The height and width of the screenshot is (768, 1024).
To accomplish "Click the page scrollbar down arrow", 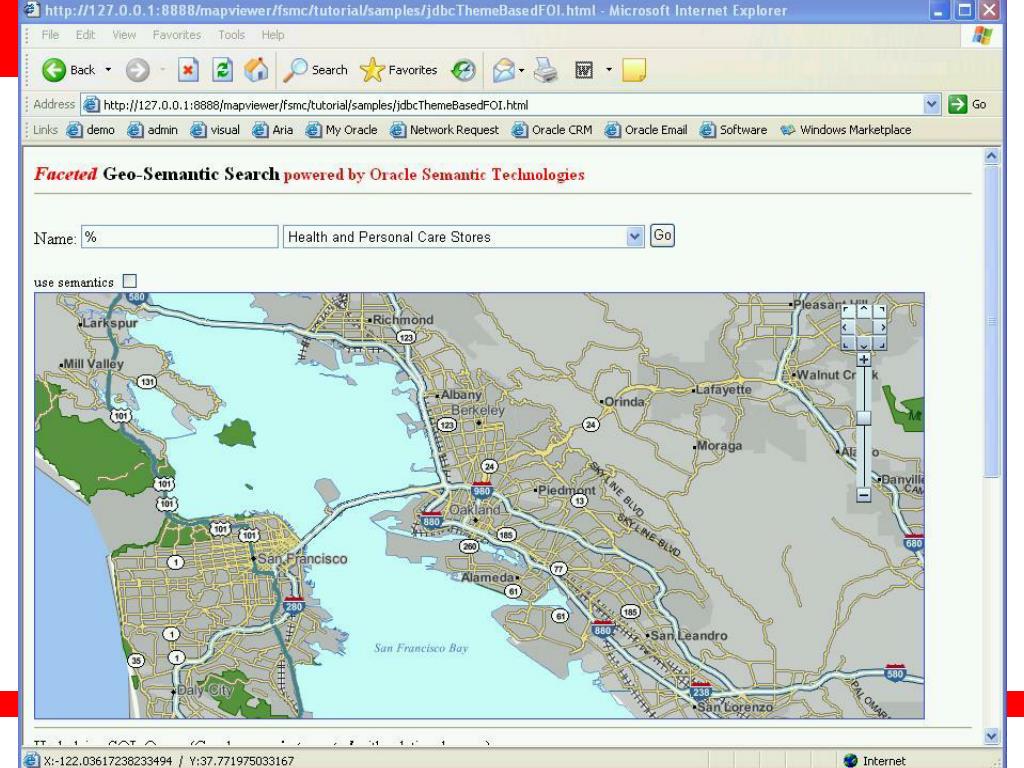I will point(991,736).
